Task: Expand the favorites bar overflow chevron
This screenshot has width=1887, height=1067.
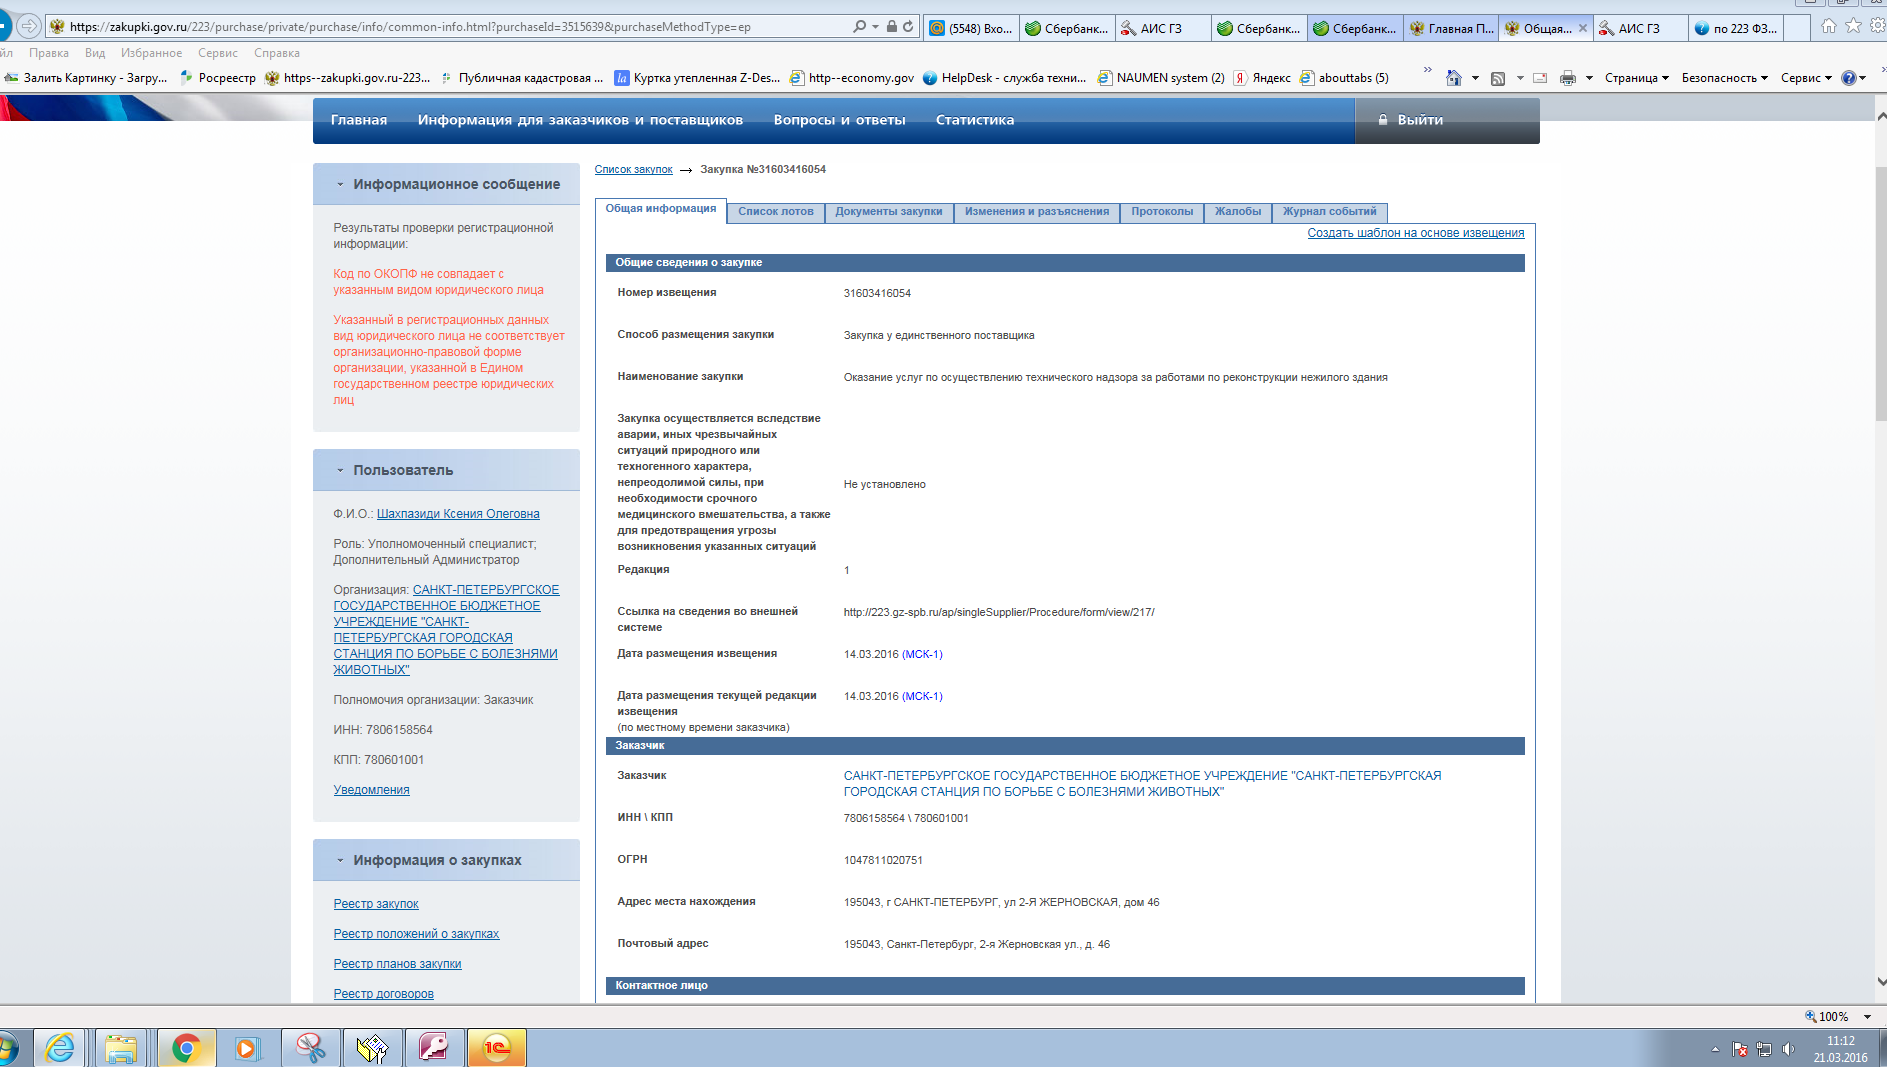Action: [x=1427, y=70]
